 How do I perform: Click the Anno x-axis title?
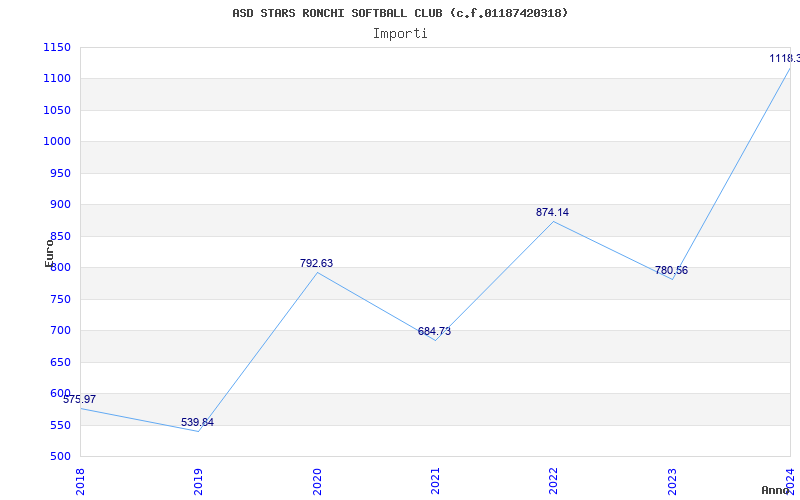(x=777, y=490)
